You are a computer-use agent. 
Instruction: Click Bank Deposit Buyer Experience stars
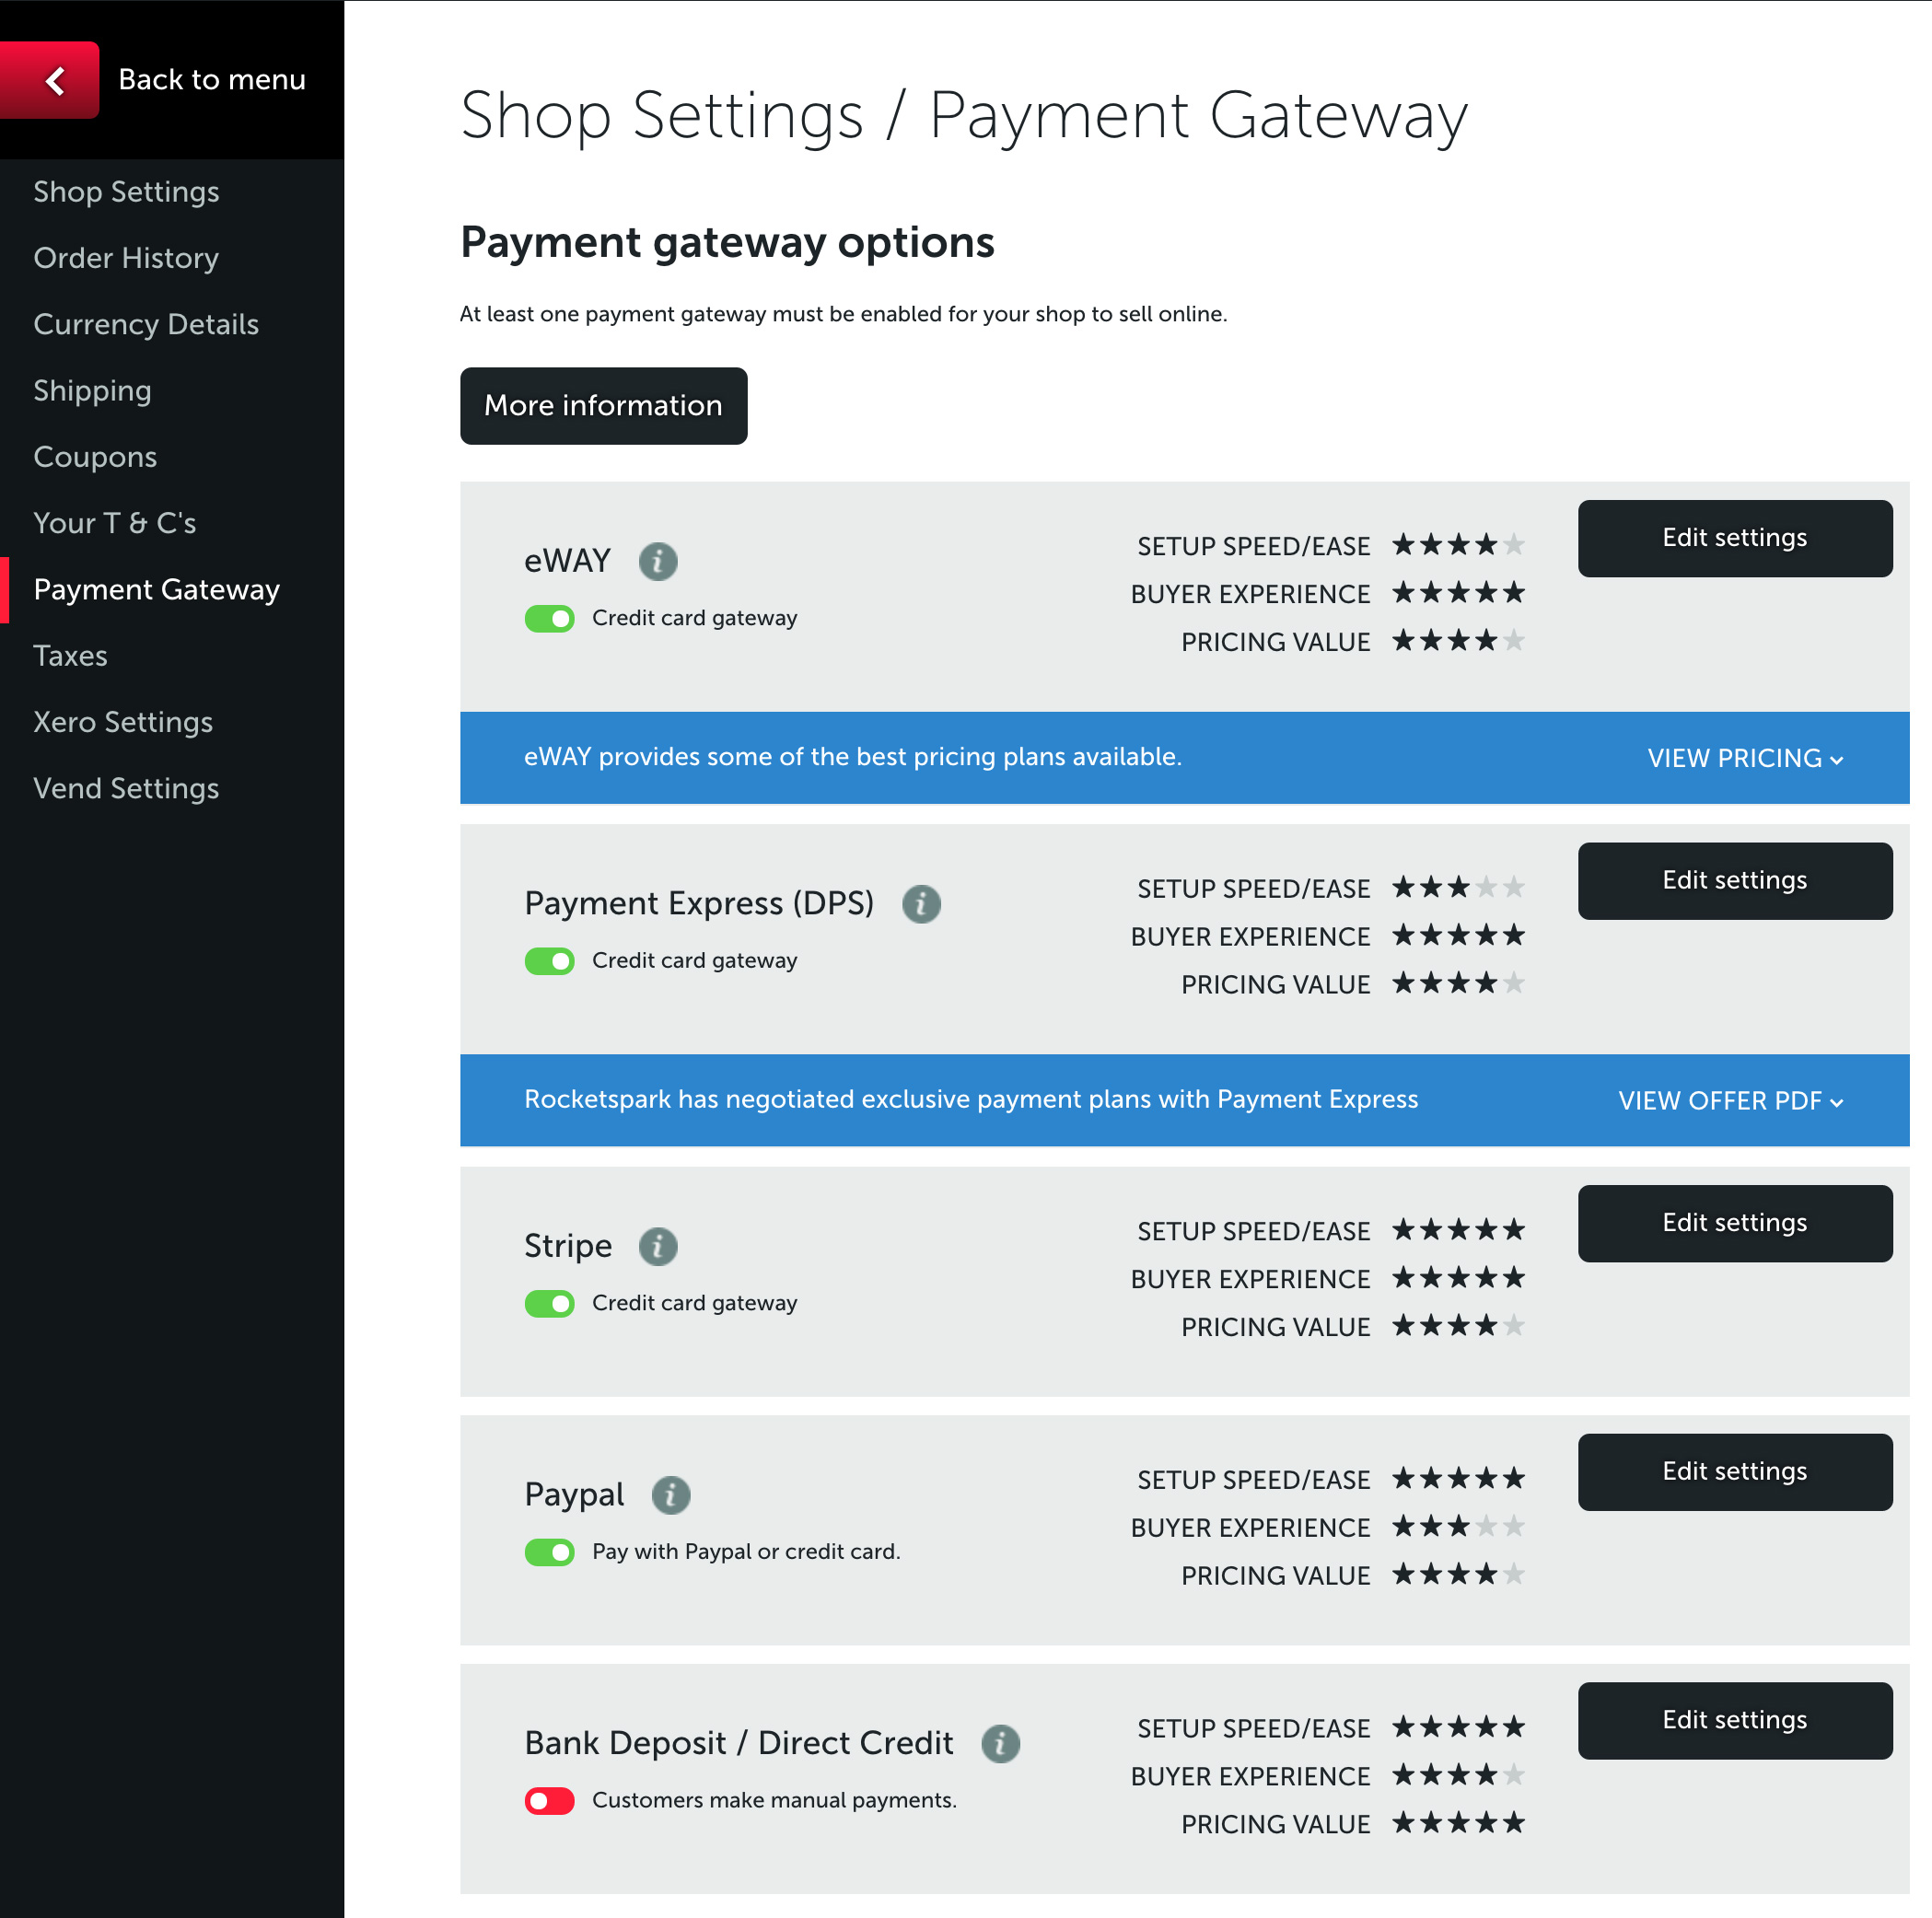(1459, 1776)
